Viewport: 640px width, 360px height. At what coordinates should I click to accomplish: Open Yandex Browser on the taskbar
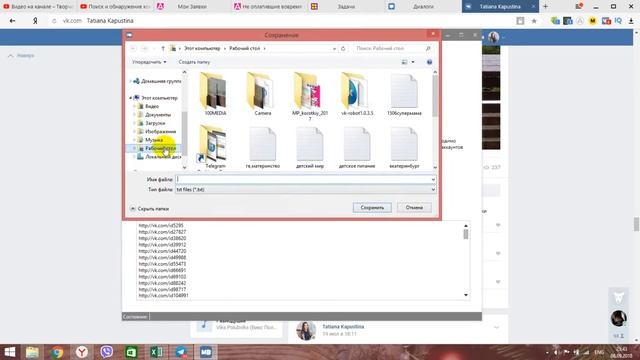tap(82, 352)
